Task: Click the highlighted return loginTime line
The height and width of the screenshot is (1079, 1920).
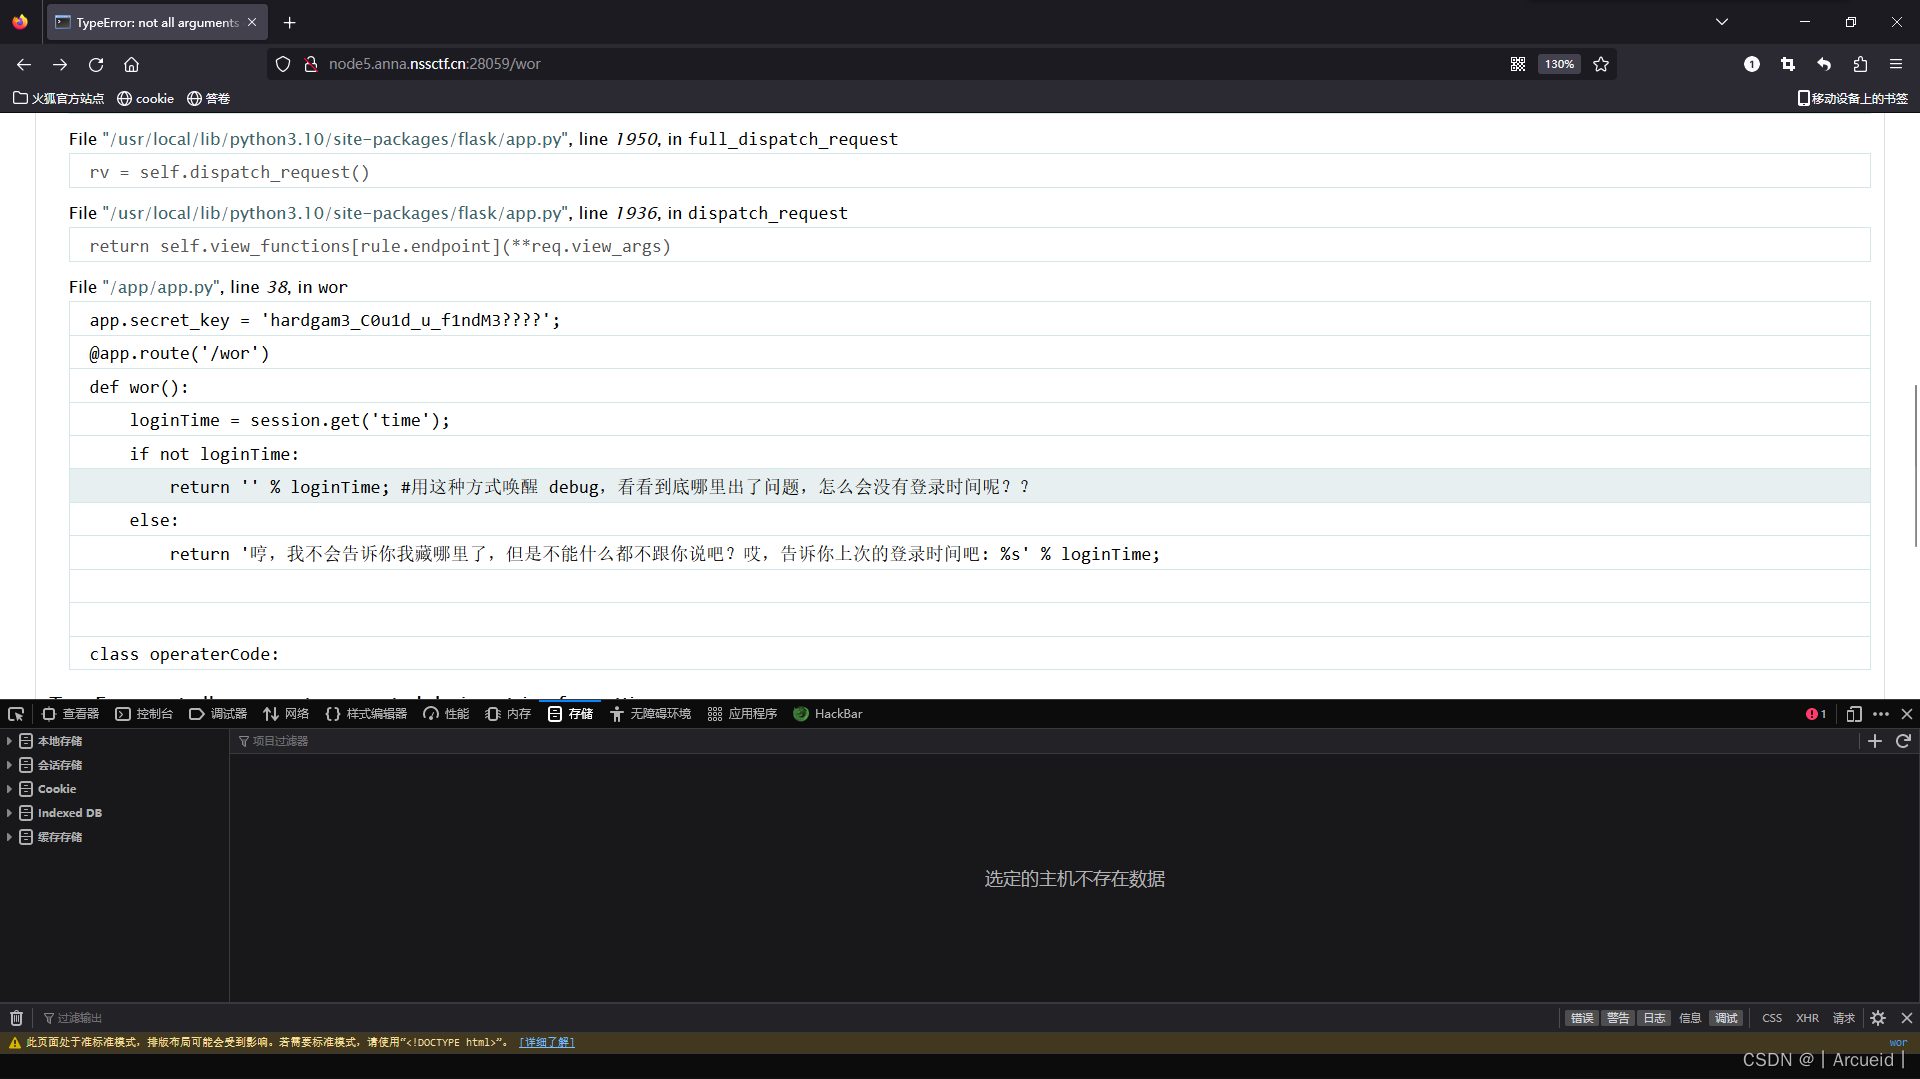Action: point(969,487)
